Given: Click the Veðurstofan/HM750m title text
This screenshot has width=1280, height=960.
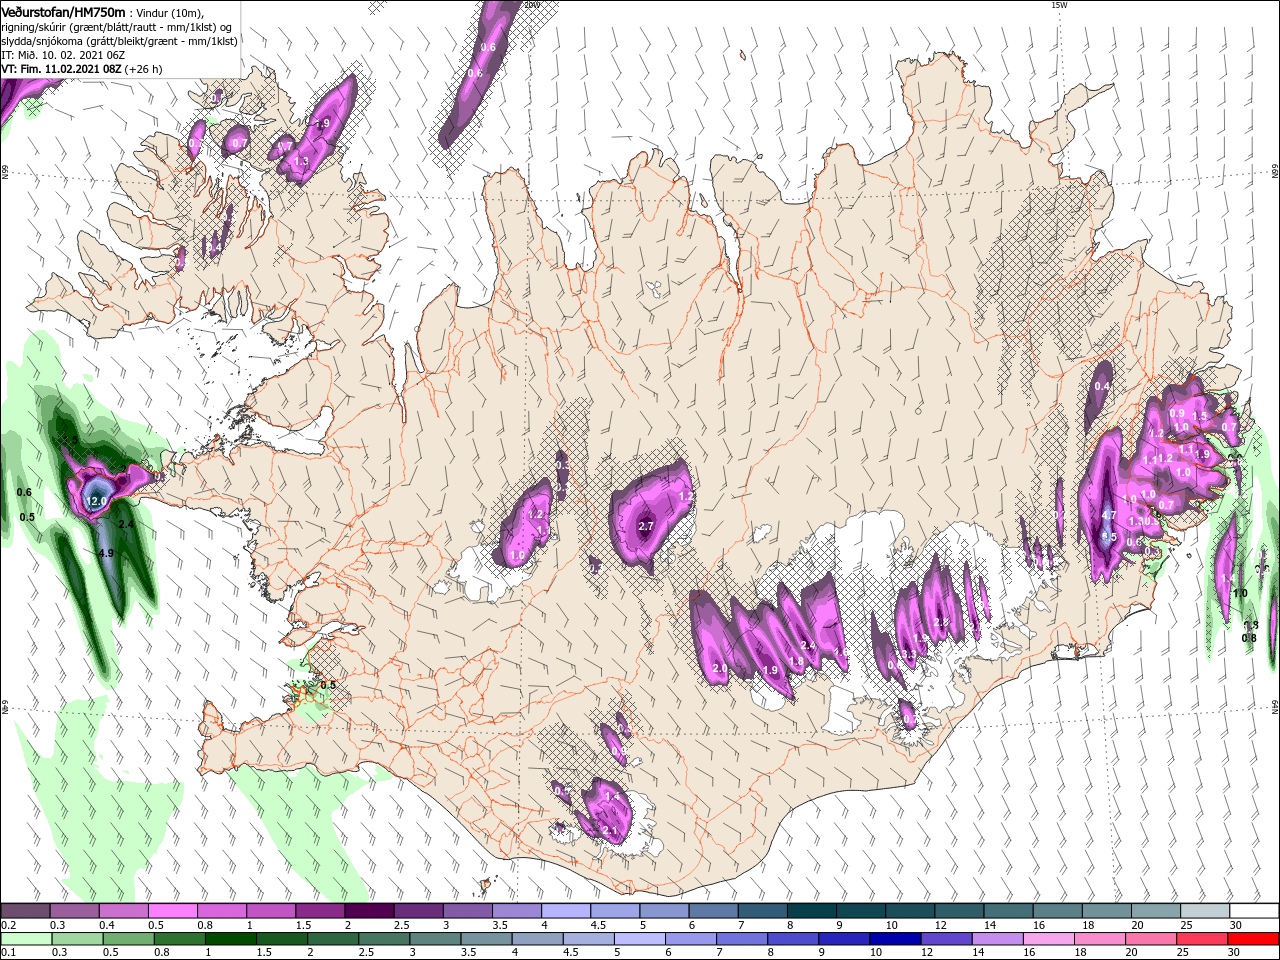Looking at the screenshot, I should tap(64, 11).
